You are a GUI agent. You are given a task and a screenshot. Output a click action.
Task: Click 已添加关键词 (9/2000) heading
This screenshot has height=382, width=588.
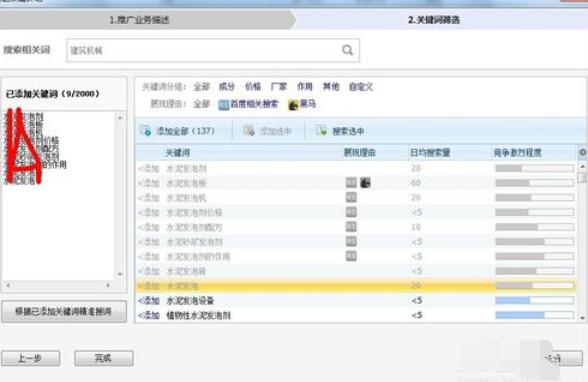52,94
